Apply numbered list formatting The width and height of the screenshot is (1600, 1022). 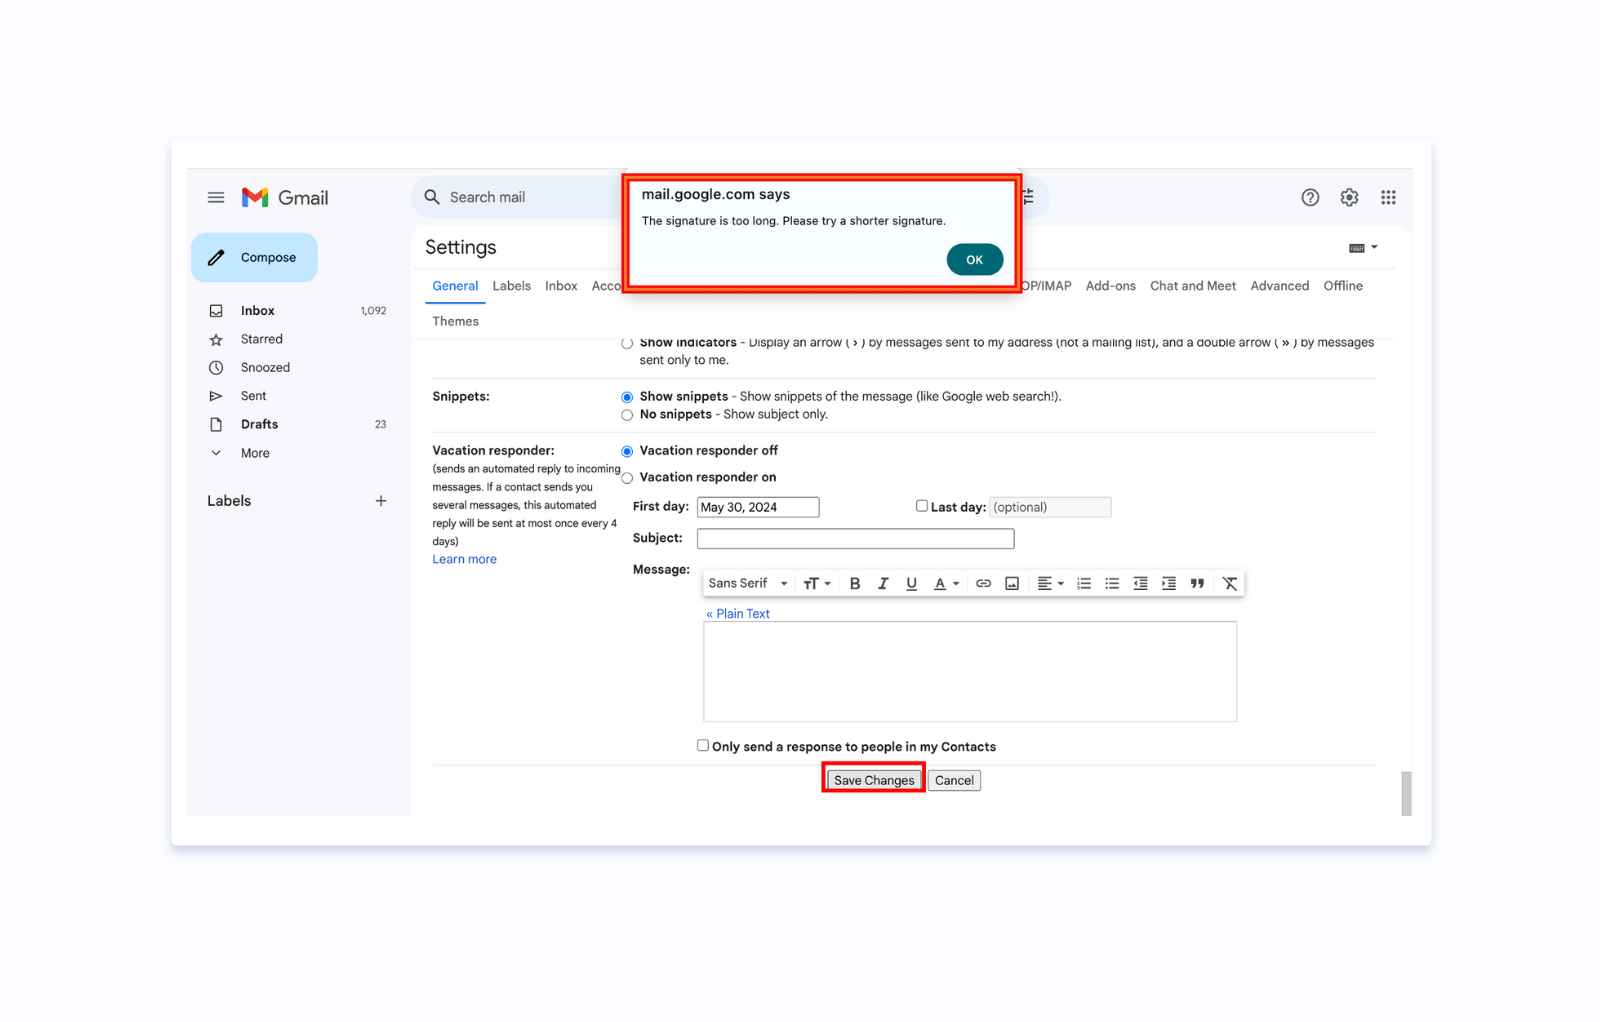tap(1083, 584)
